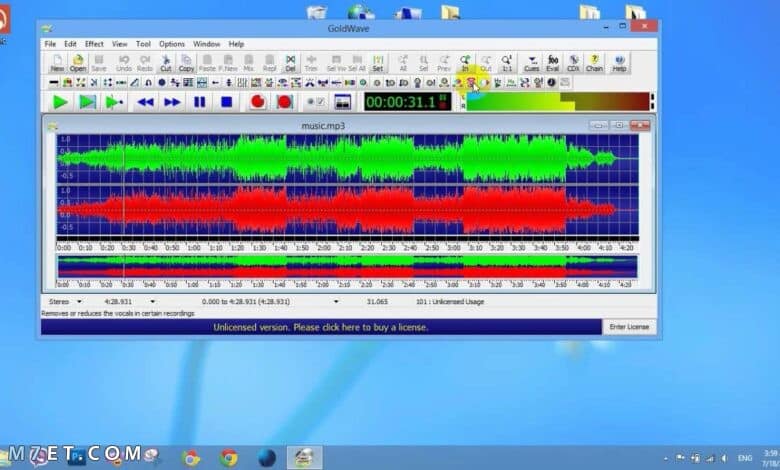Screen dimensions: 780x470
Task: Click the Help toolbar icon
Action: tap(619, 63)
